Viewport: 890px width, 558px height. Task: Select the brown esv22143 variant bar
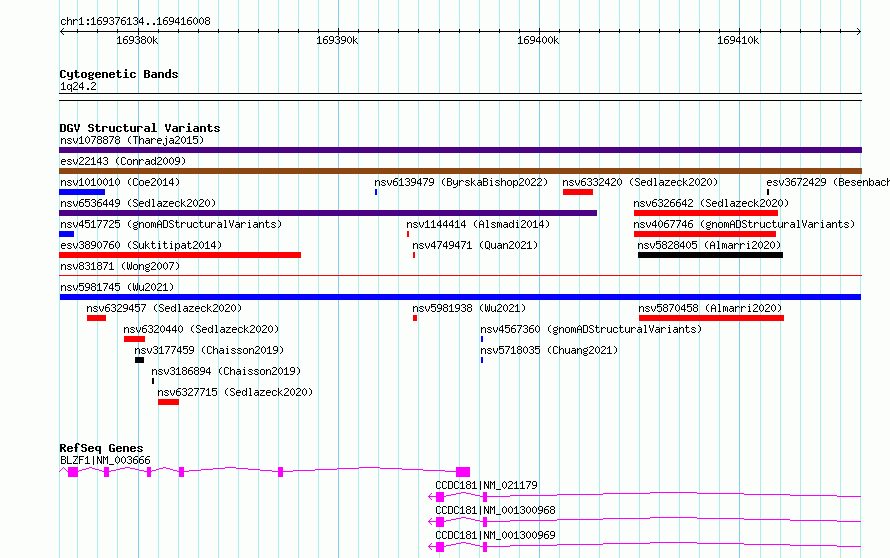pyautogui.click(x=460, y=171)
